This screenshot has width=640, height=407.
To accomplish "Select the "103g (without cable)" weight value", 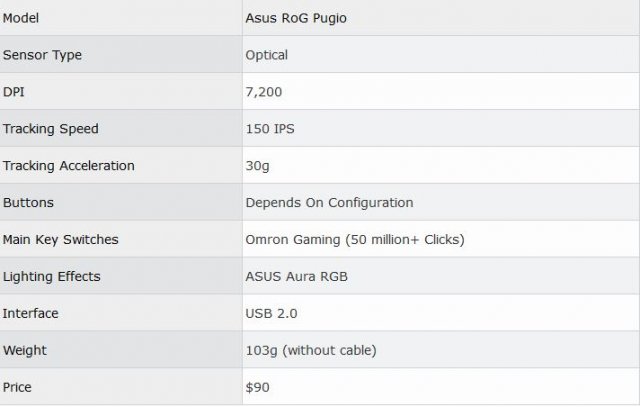I will pyautogui.click(x=312, y=351).
